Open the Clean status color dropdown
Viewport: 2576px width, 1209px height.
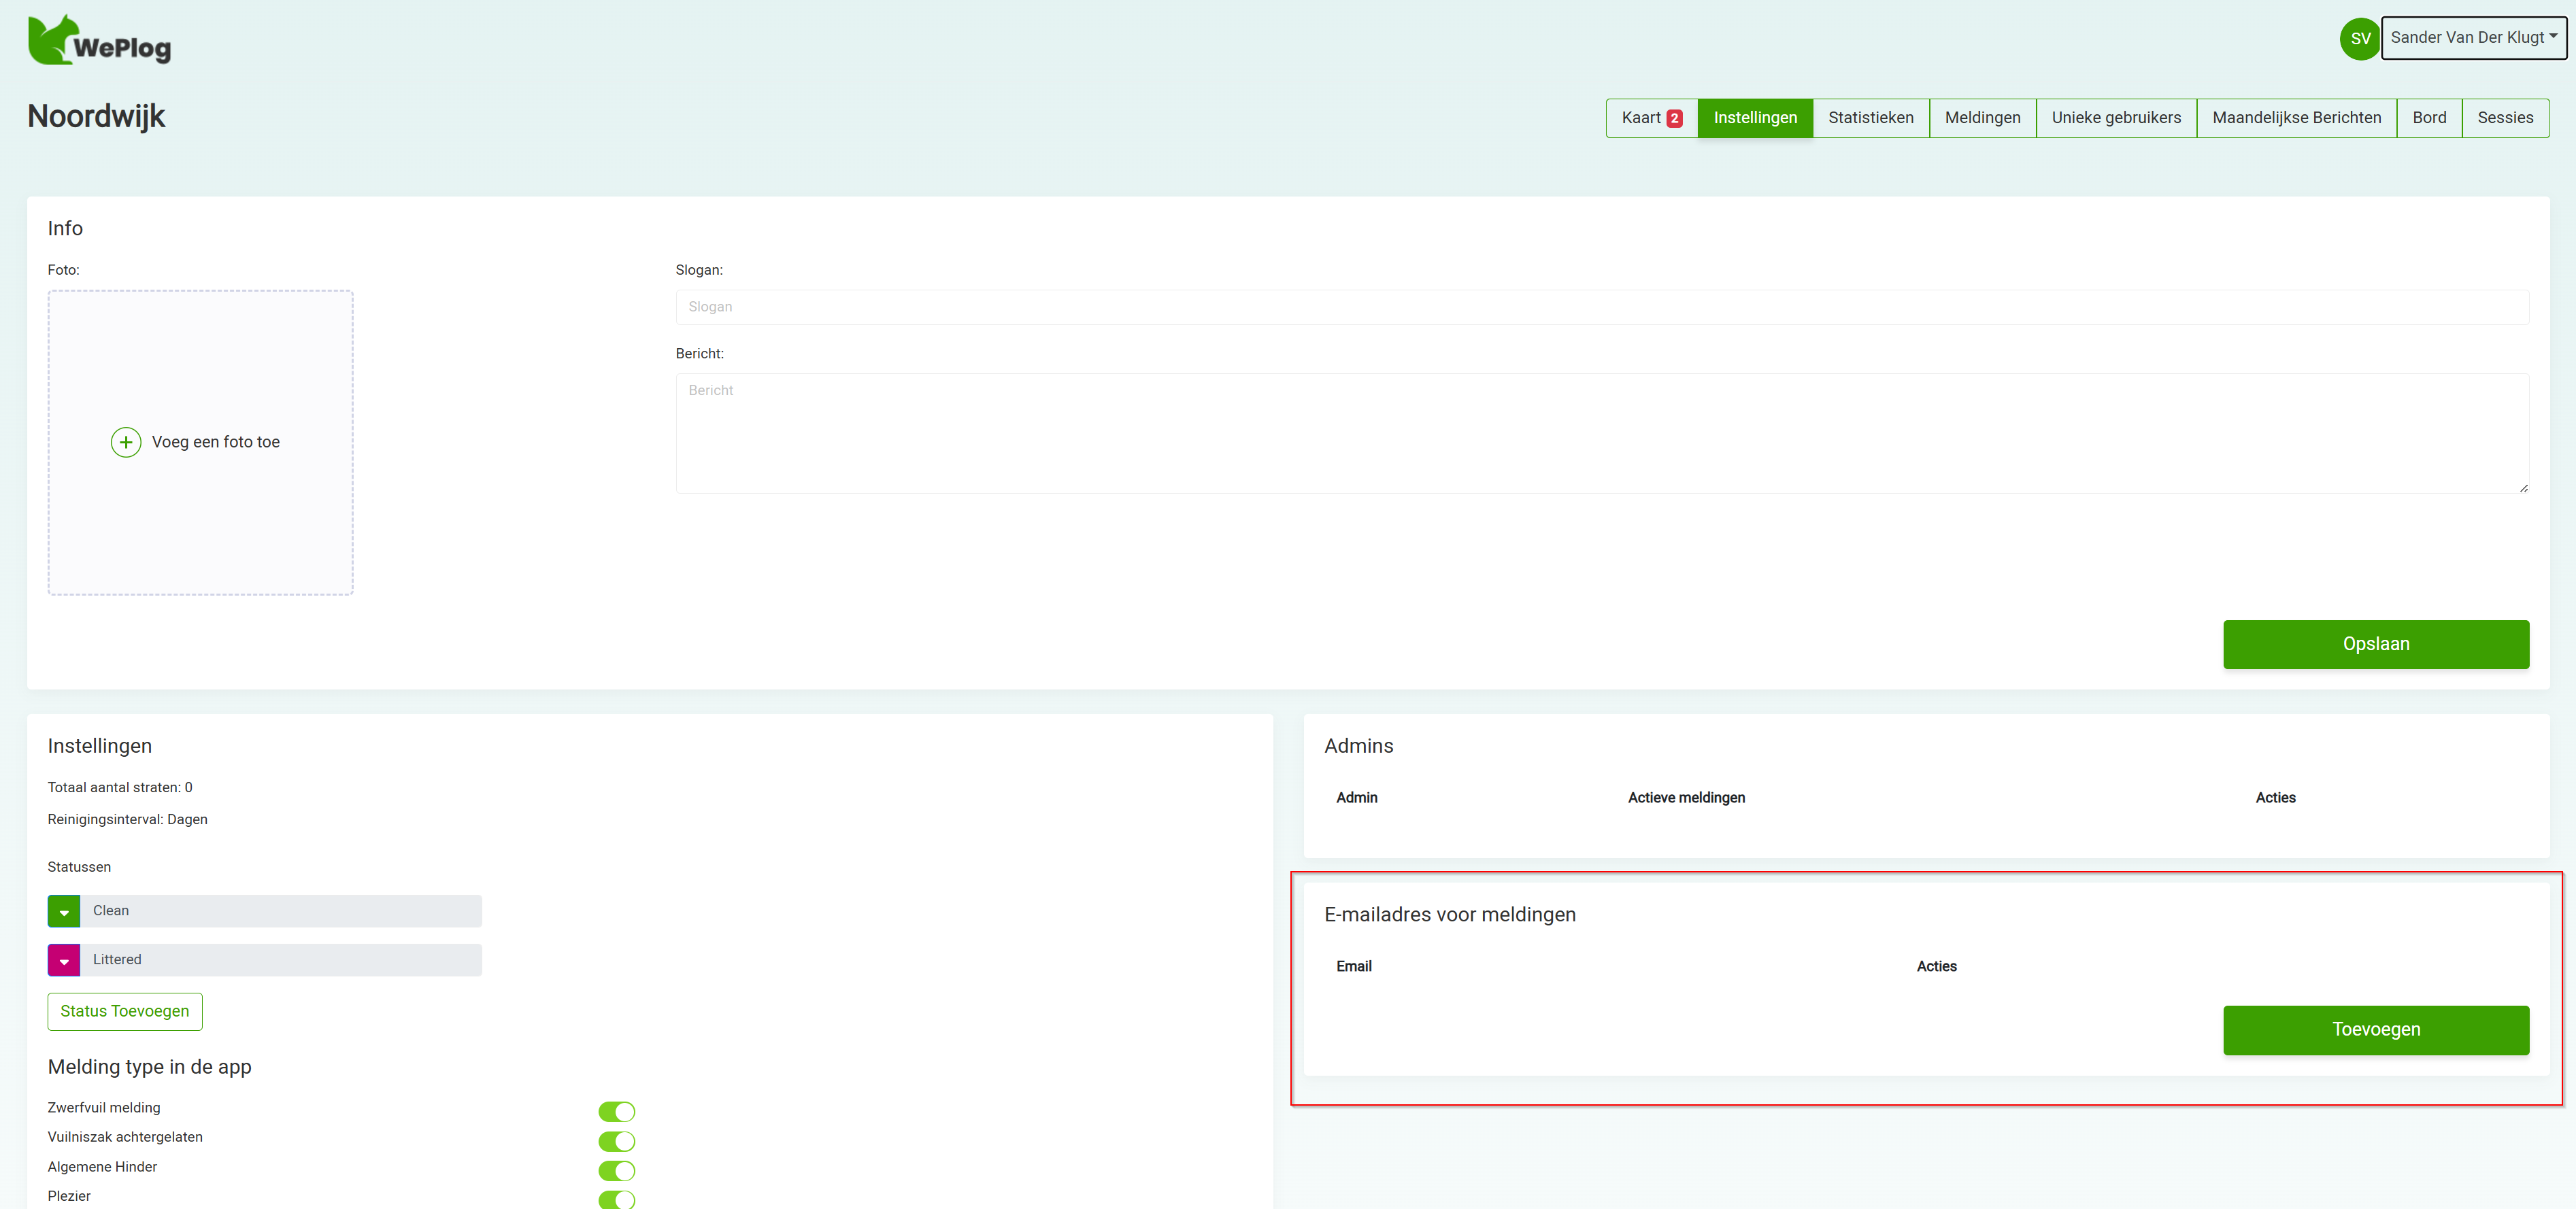click(x=64, y=911)
